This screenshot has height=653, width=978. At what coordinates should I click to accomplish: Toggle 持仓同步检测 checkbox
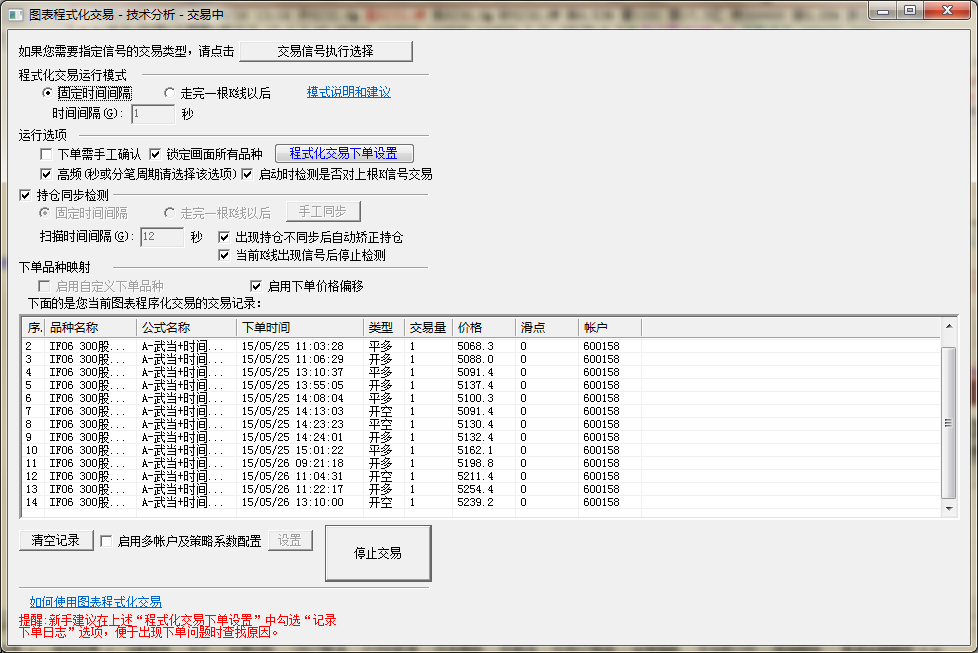point(26,195)
